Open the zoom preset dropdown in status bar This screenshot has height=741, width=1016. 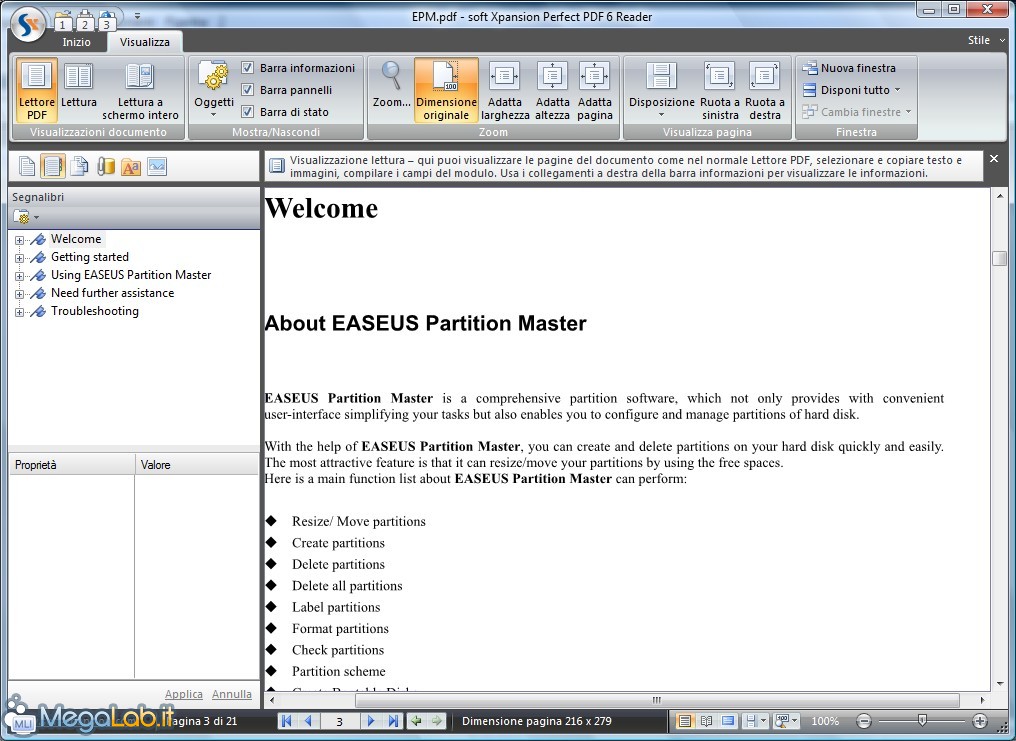(x=787, y=720)
